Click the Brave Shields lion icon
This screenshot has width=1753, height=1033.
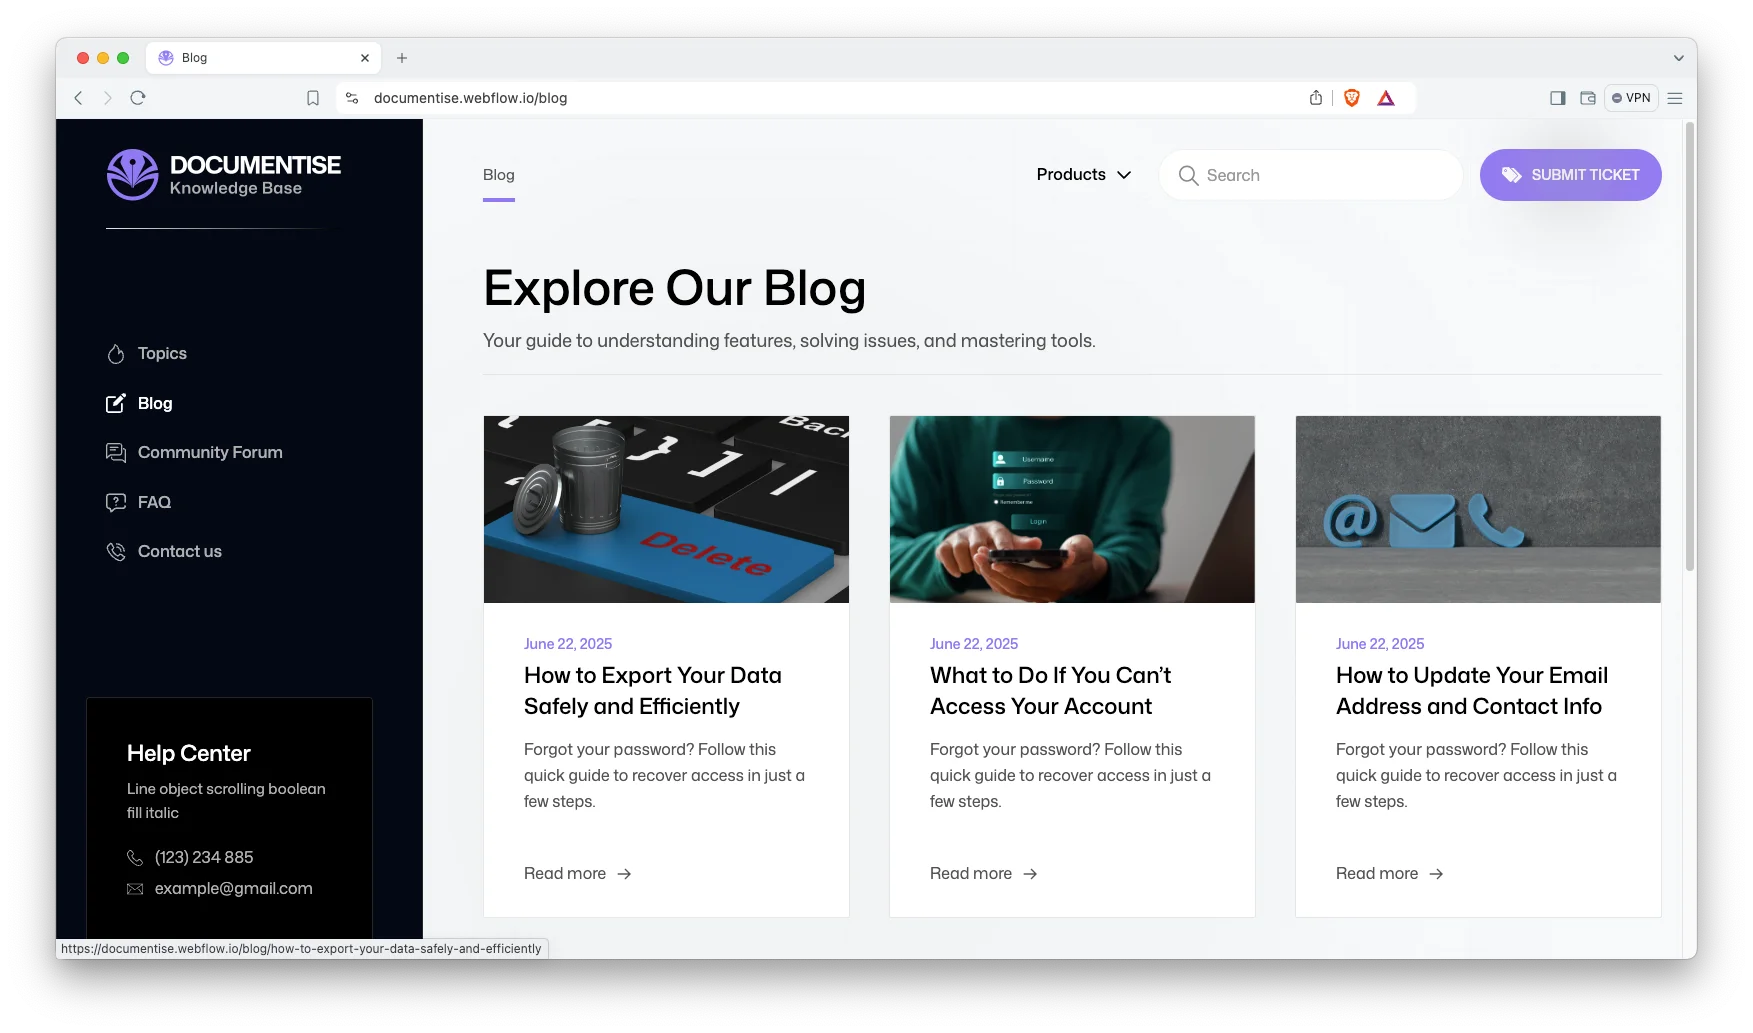1351,98
